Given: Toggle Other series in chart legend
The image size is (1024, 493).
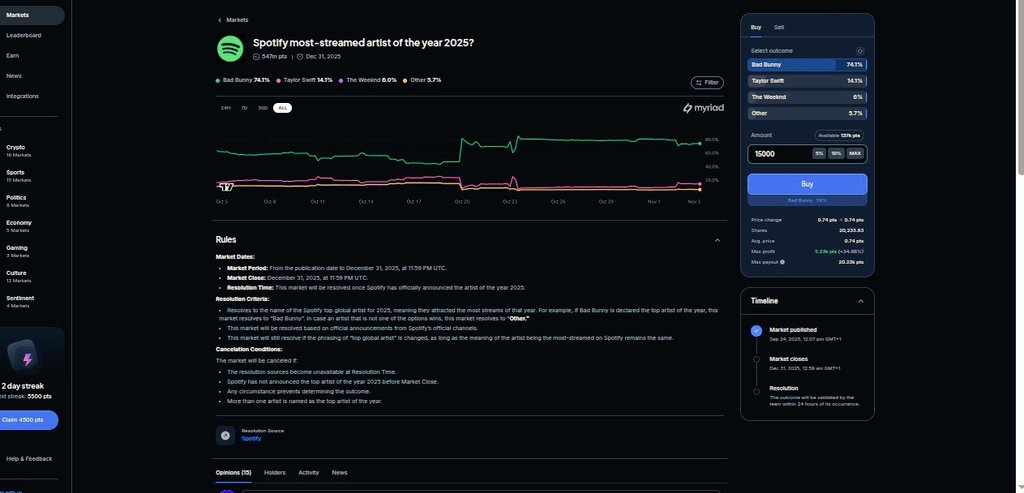Looking at the screenshot, I should pos(422,80).
